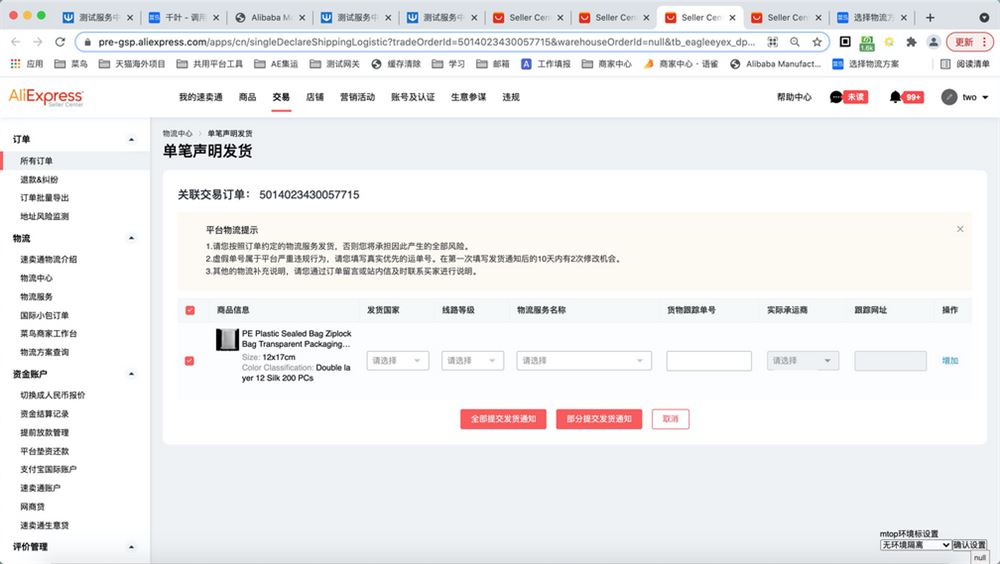Focus the 货物跟踪单号 input field
This screenshot has width=1000, height=564.
709,360
